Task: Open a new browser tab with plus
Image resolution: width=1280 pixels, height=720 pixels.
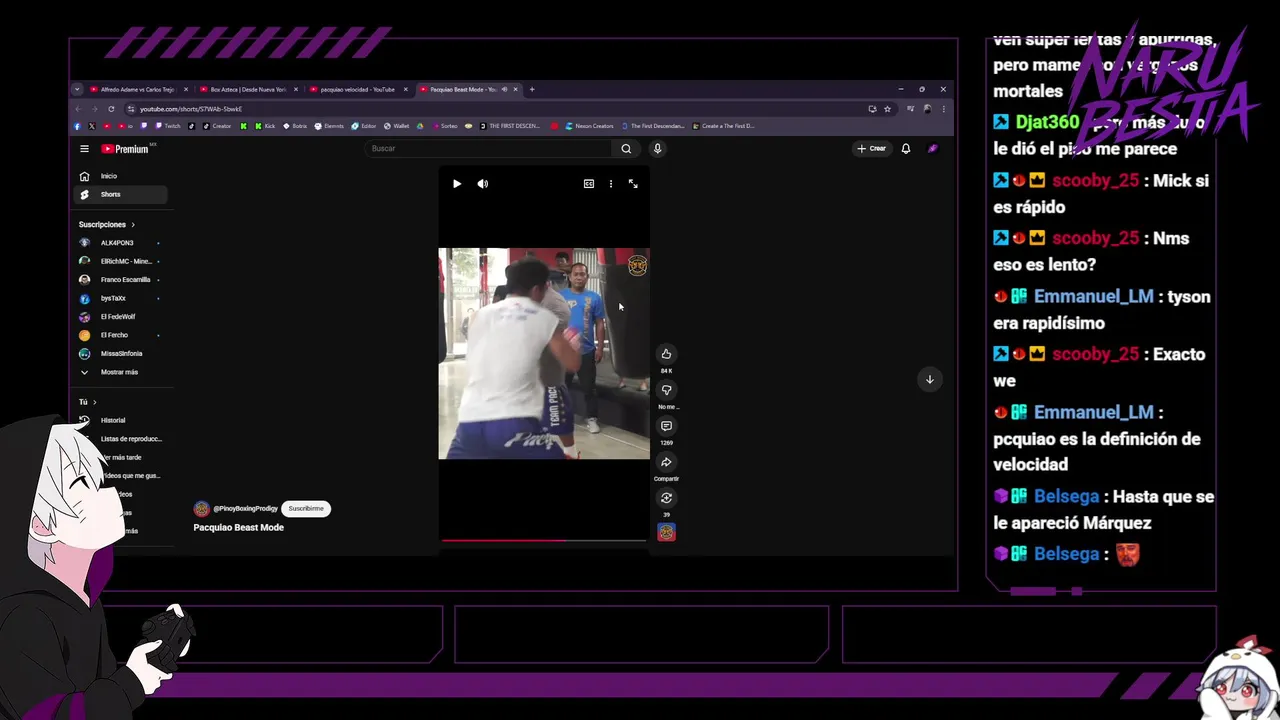Action: [532, 89]
